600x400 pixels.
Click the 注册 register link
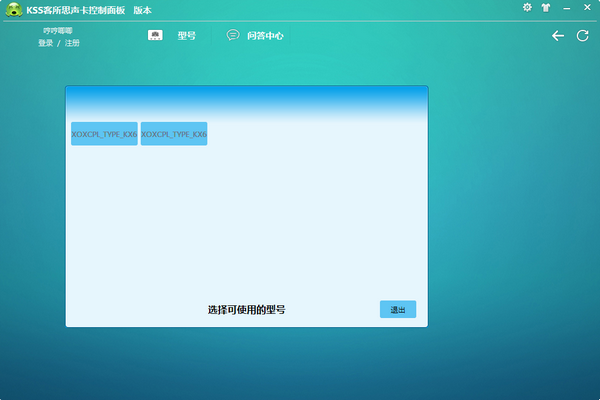pos(72,44)
